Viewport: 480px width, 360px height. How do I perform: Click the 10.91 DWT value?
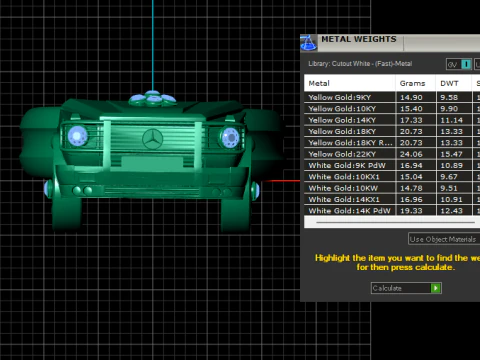pyautogui.click(x=452, y=200)
